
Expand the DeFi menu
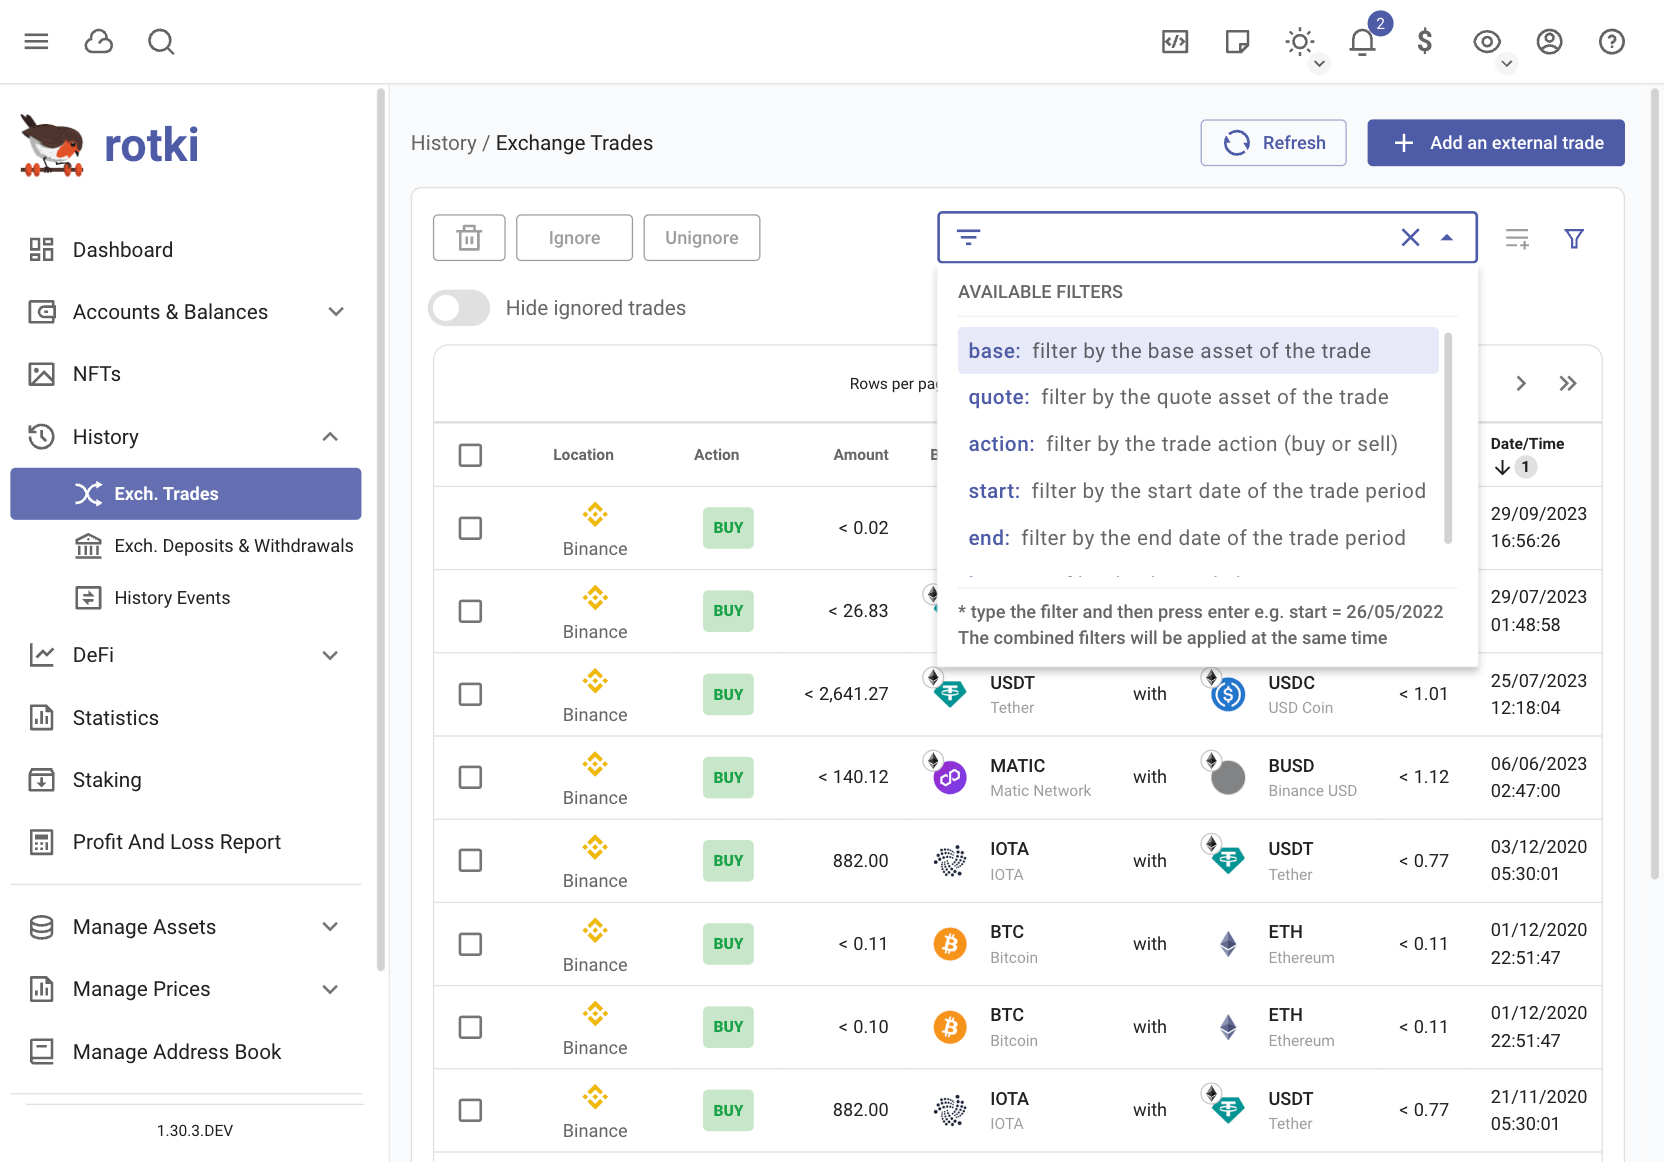click(x=330, y=655)
